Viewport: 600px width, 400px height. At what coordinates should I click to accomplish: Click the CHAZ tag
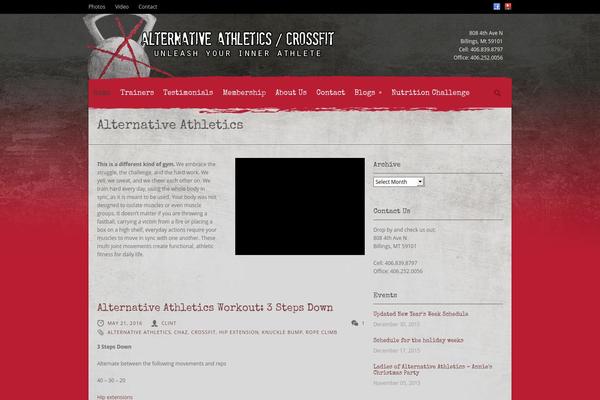[x=181, y=332]
